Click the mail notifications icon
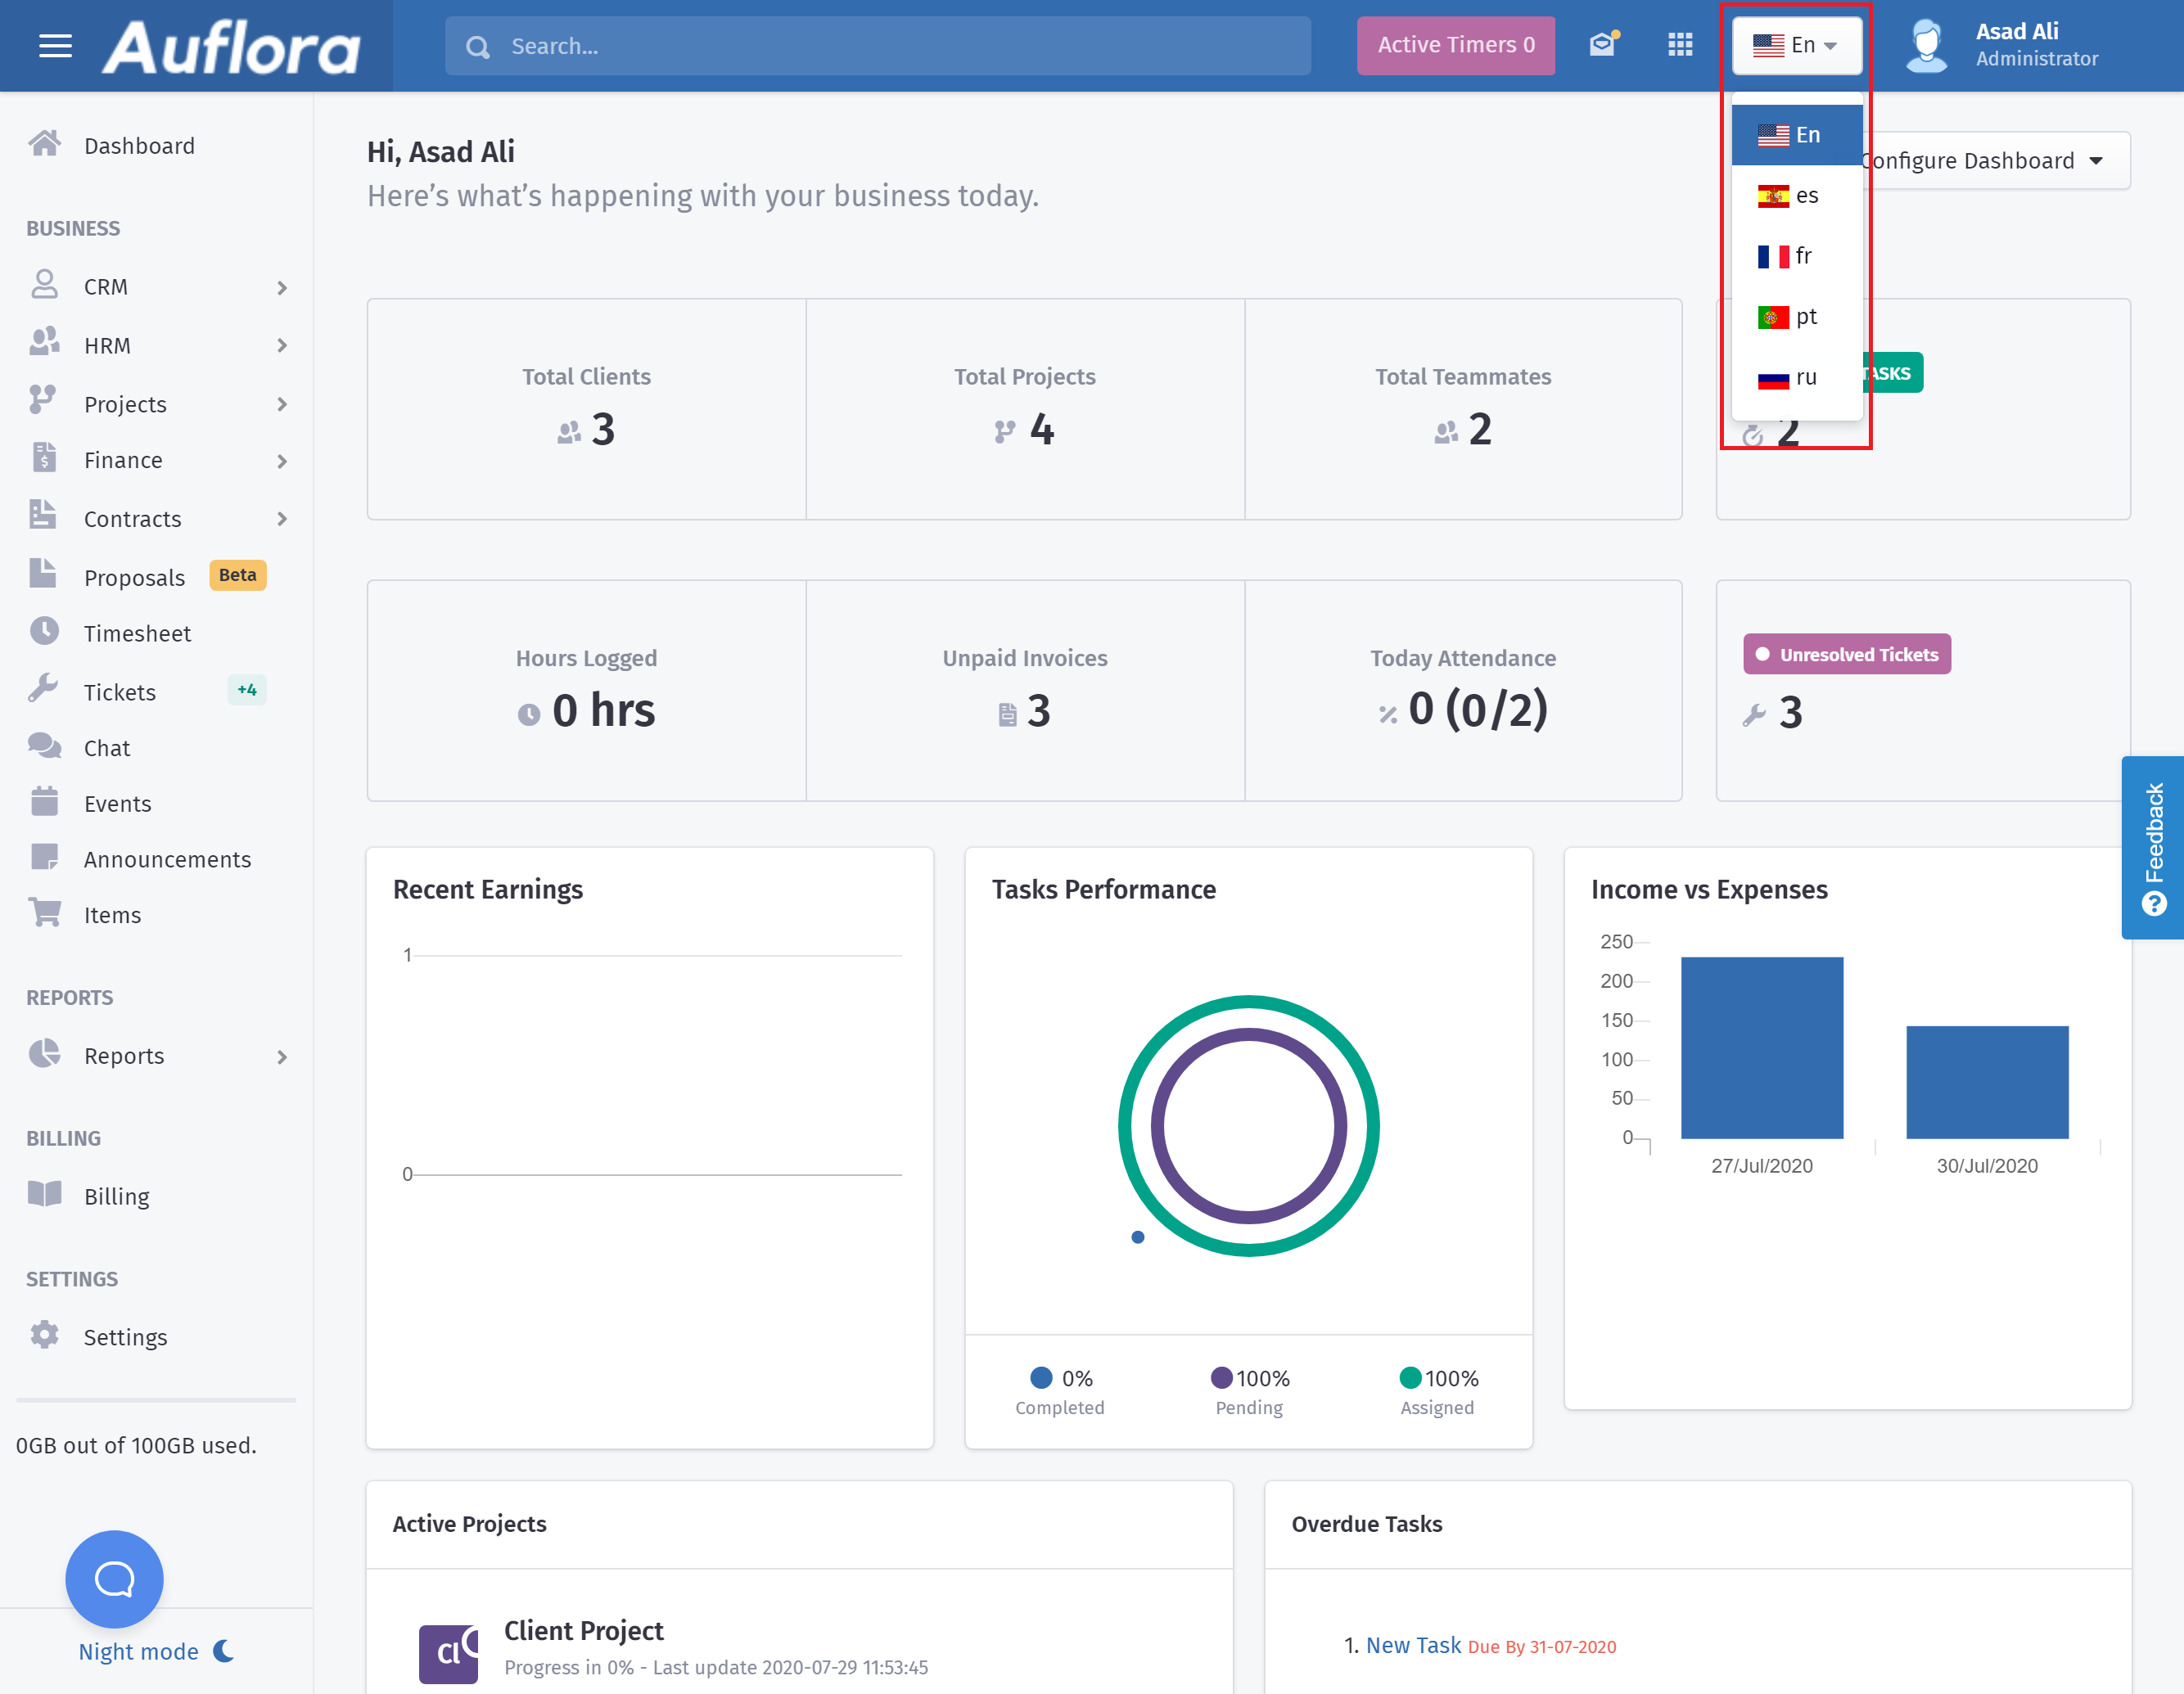 tap(1603, 45)
